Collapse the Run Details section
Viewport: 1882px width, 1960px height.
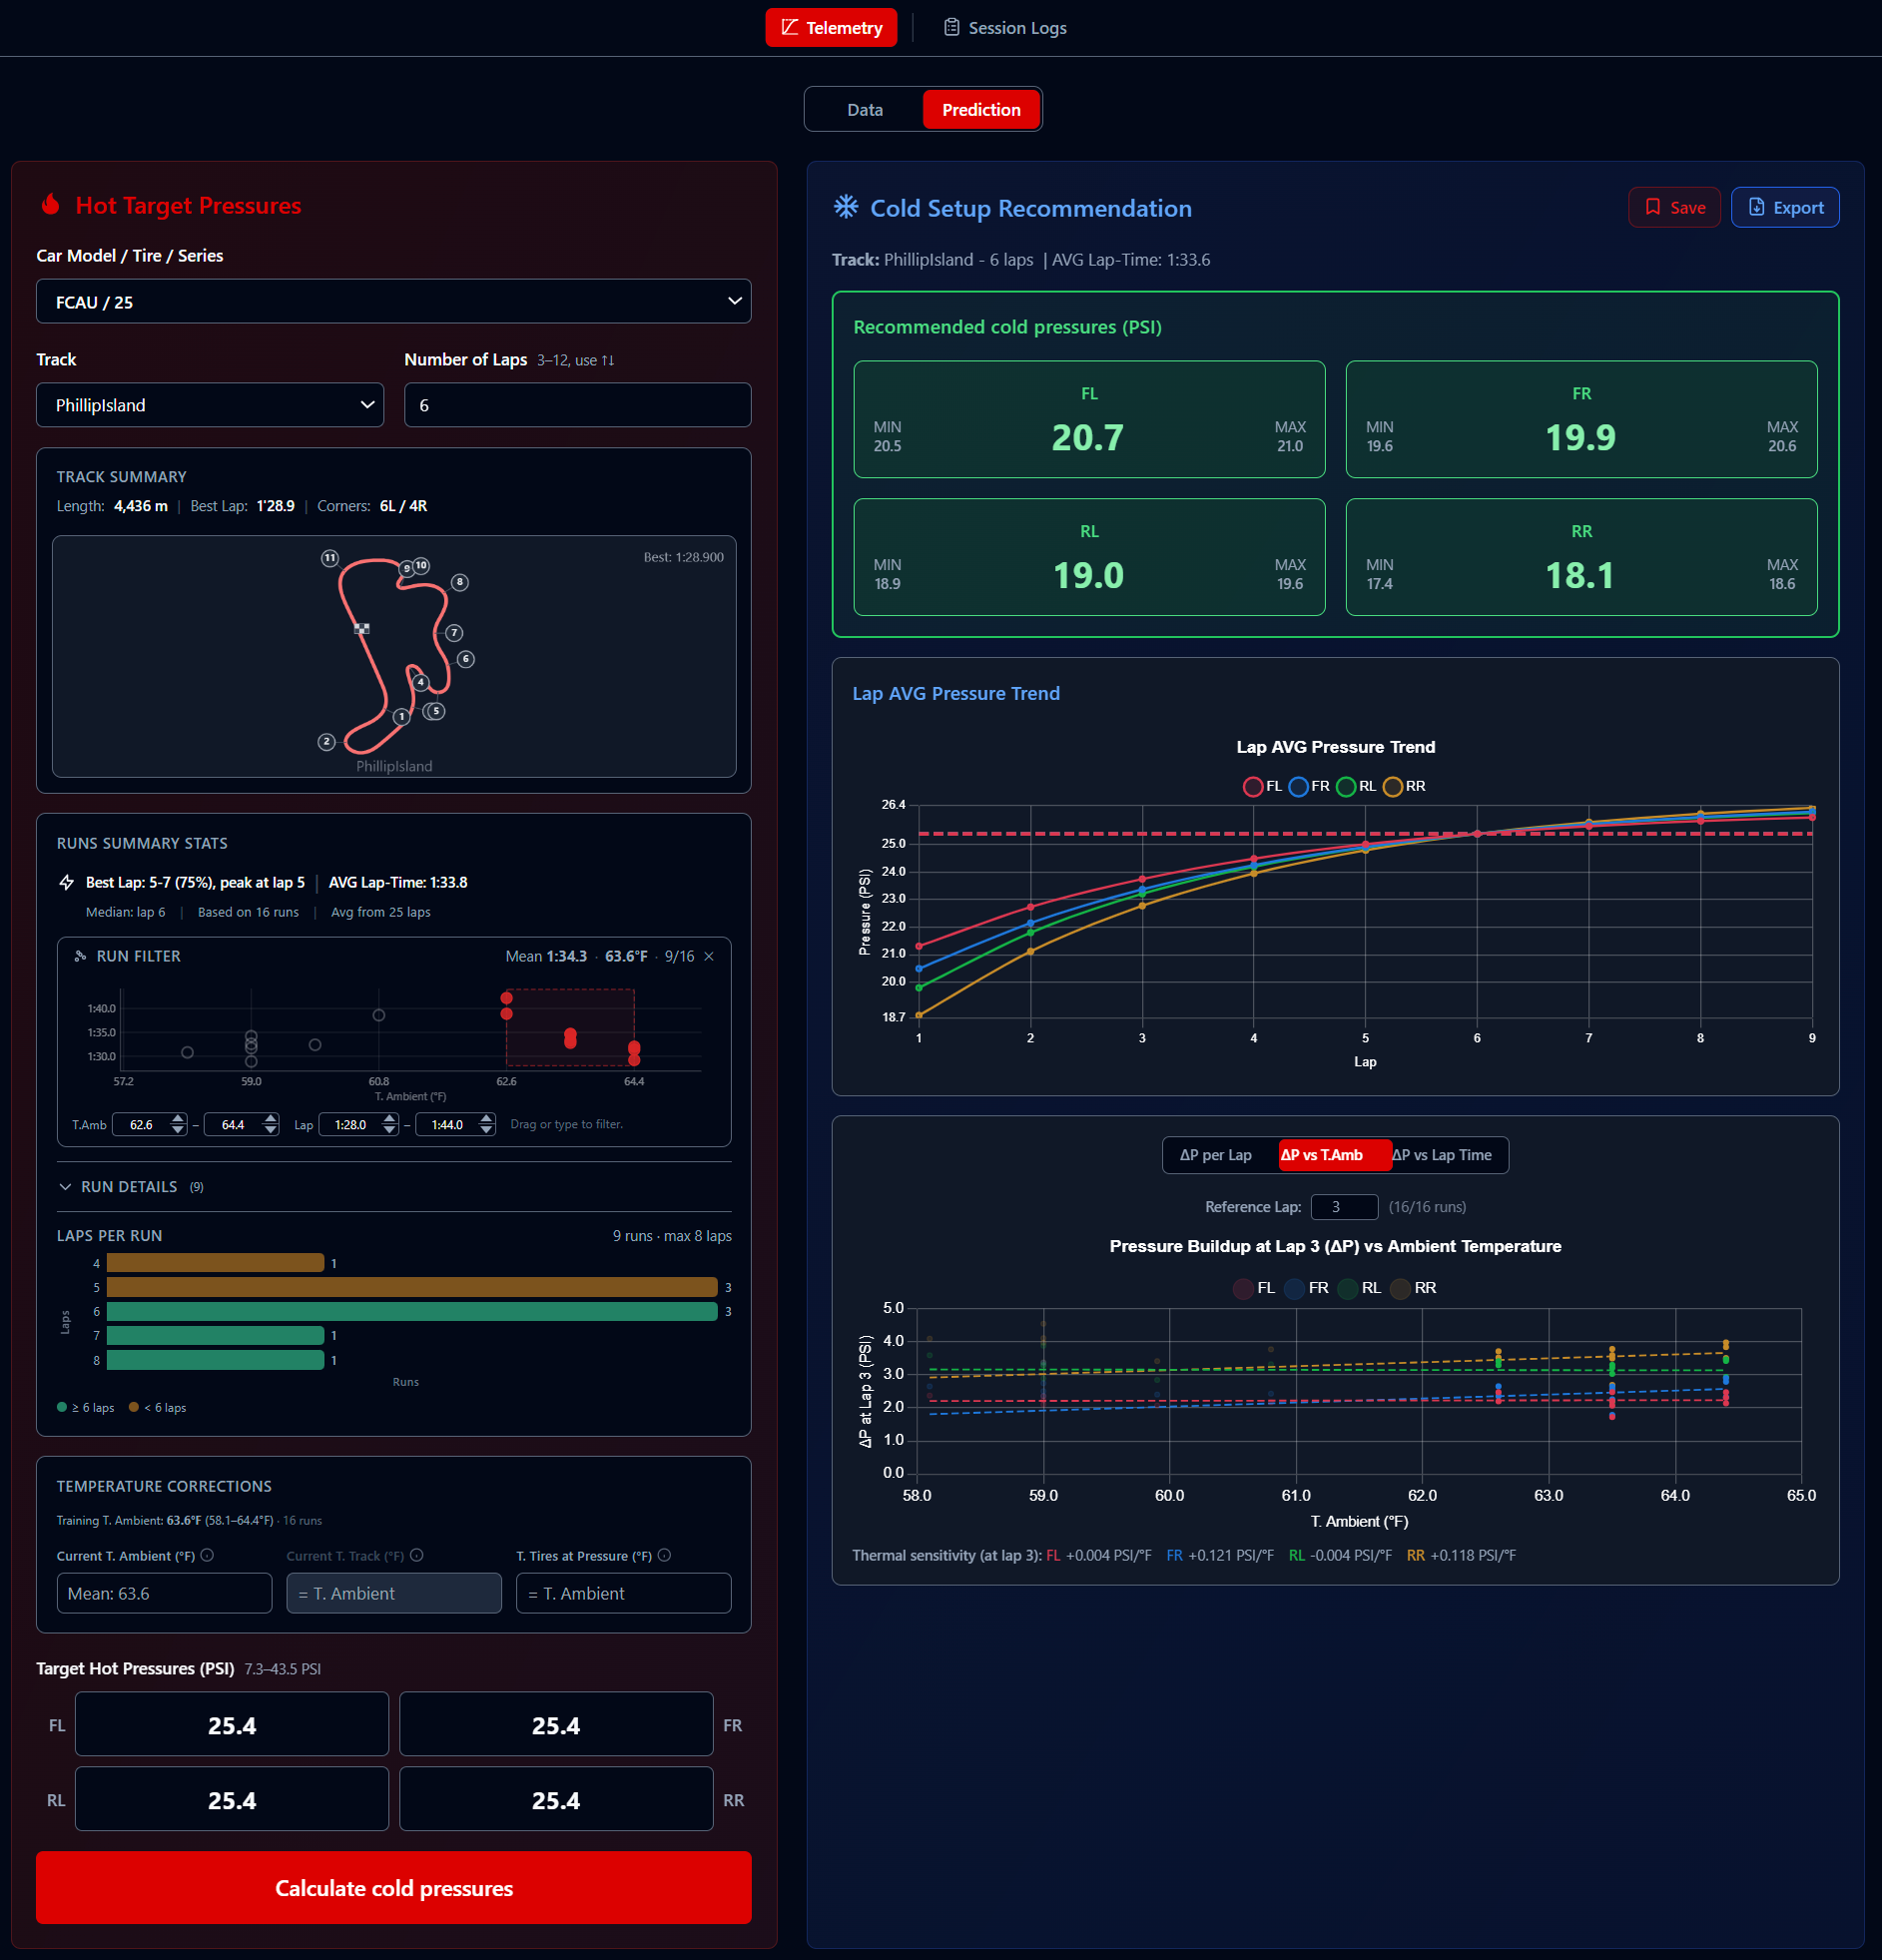(x=130, y=1187)
